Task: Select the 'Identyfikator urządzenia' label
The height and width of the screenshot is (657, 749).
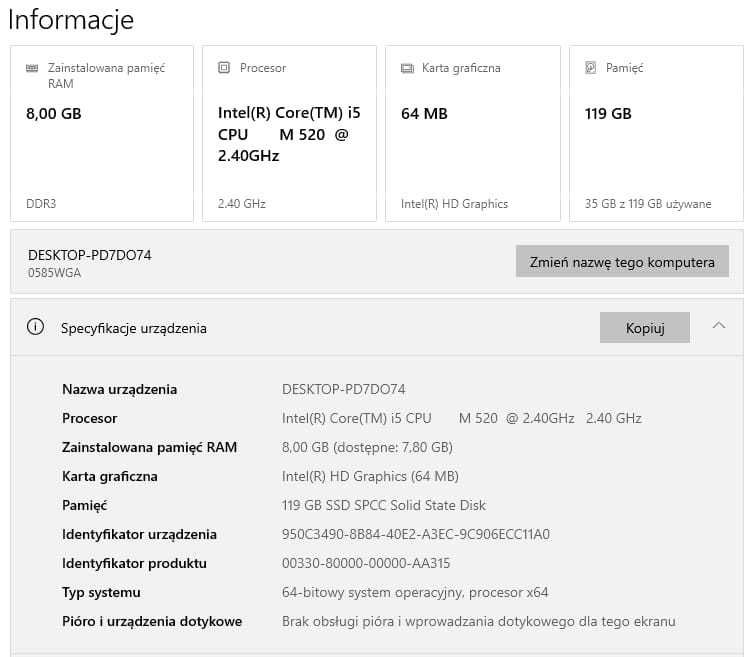Action: coord(139,534)
